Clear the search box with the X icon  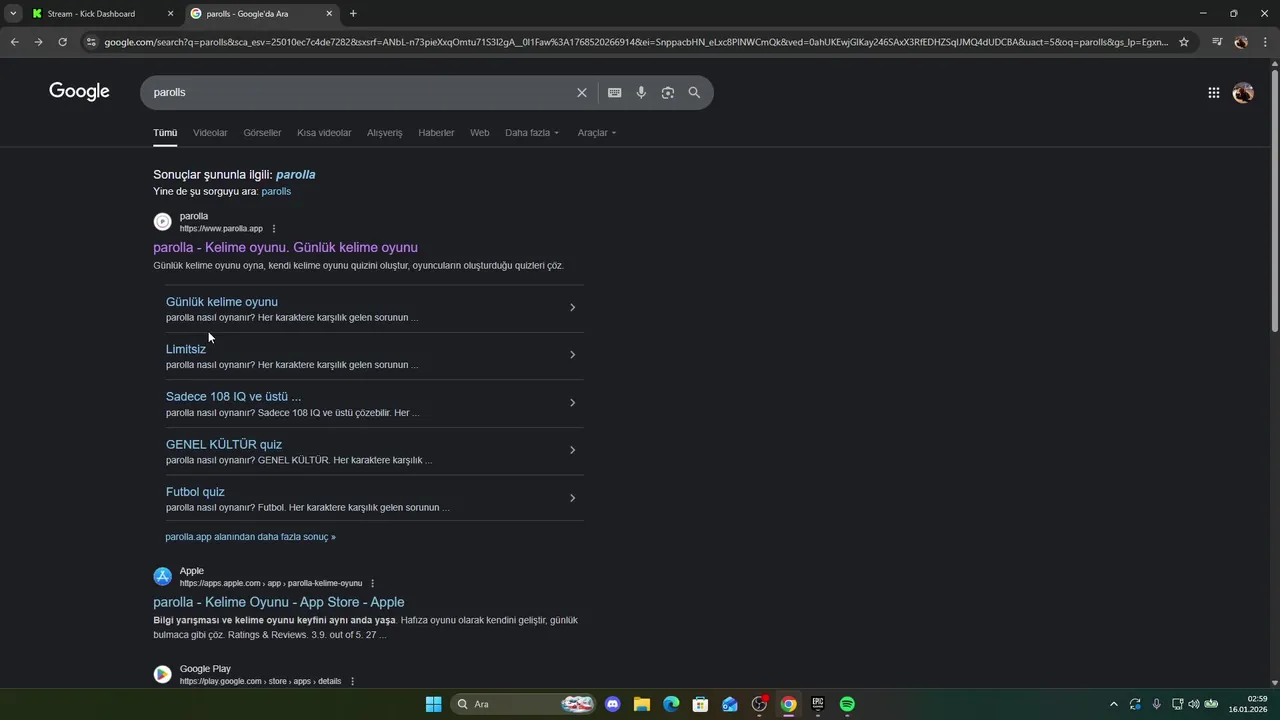coord(581,92)
